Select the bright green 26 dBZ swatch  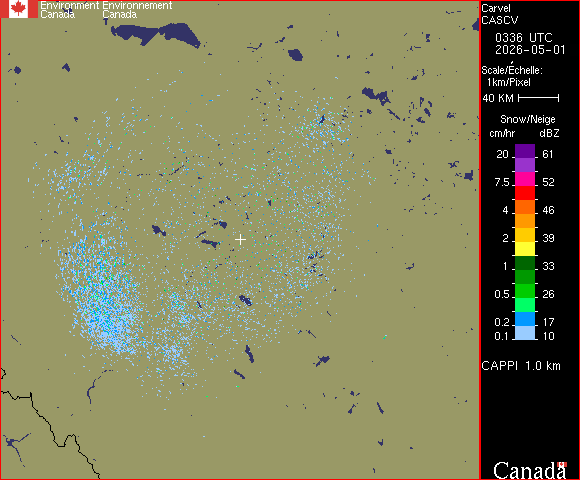pos(525,291)
